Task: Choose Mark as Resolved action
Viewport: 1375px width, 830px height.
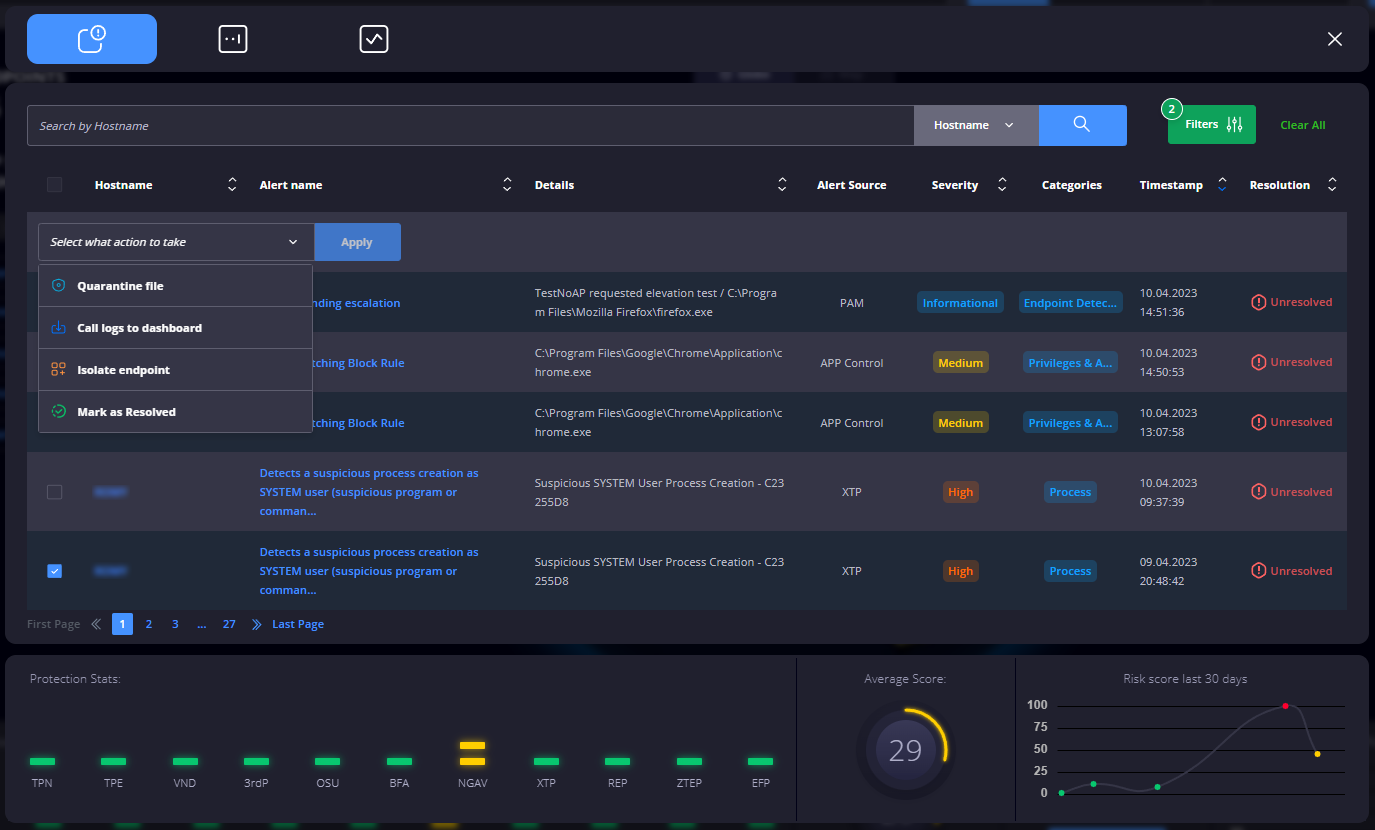Action: (176, 412)
